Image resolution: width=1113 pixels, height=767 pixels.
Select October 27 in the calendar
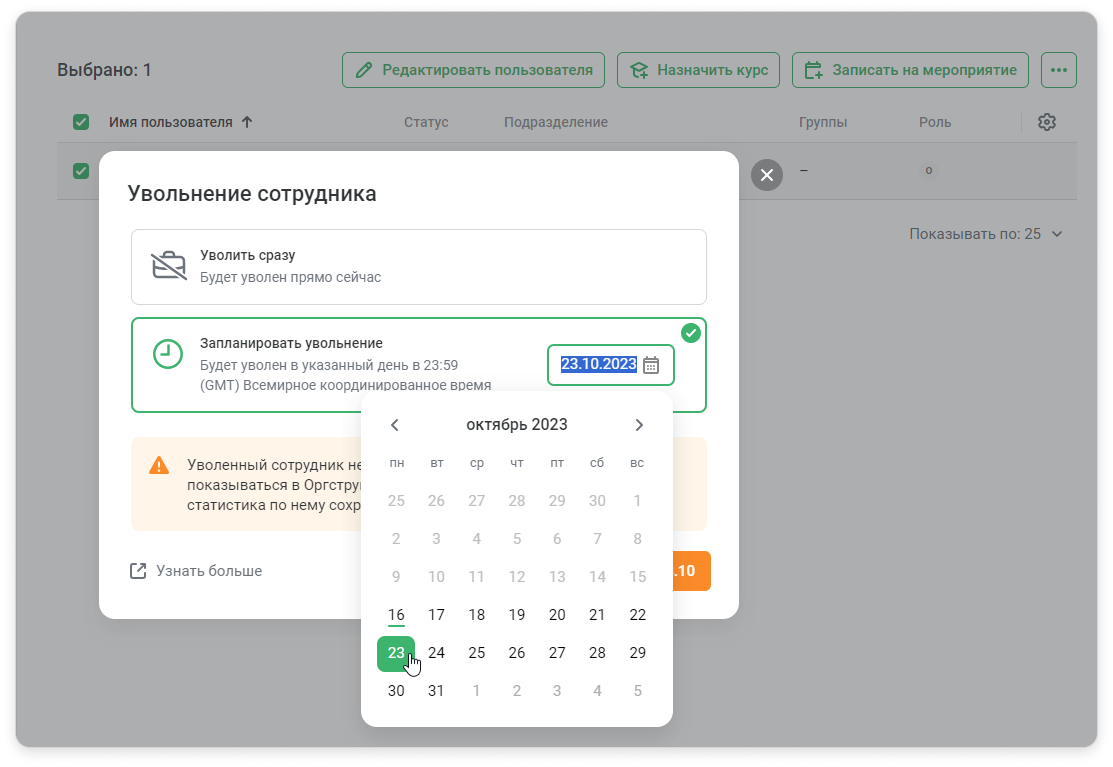[x=557, y=653]
